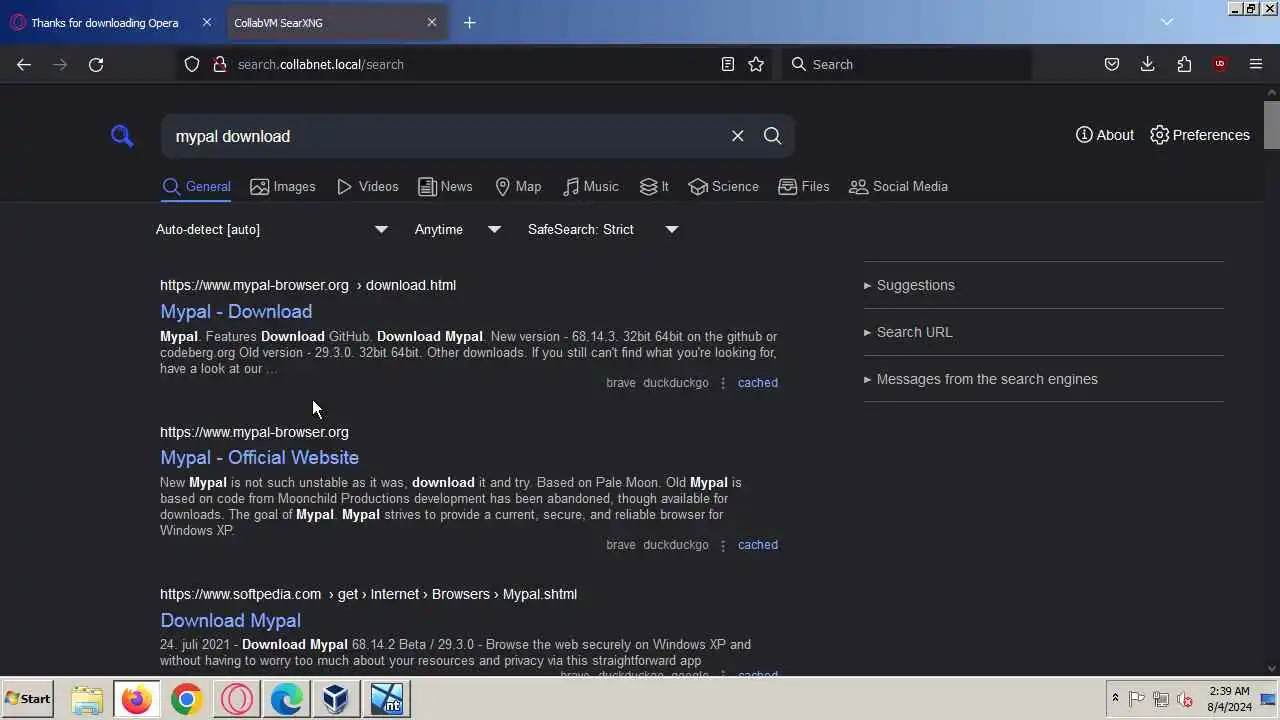Go to SearXNG home logo
The height and width of the screenshot is (720, 1280).
[x=122, y=136]
